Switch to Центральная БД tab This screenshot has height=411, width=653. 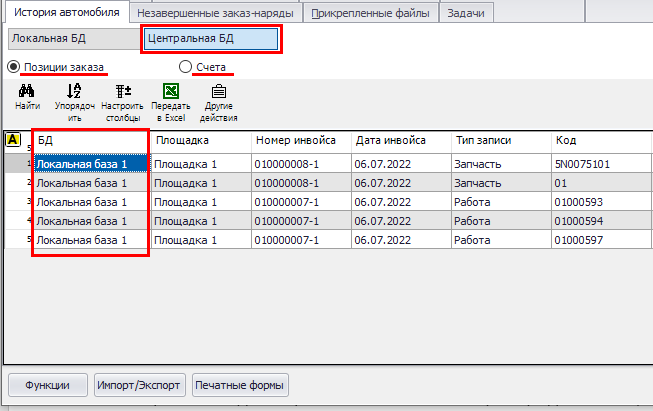[210, 39]
